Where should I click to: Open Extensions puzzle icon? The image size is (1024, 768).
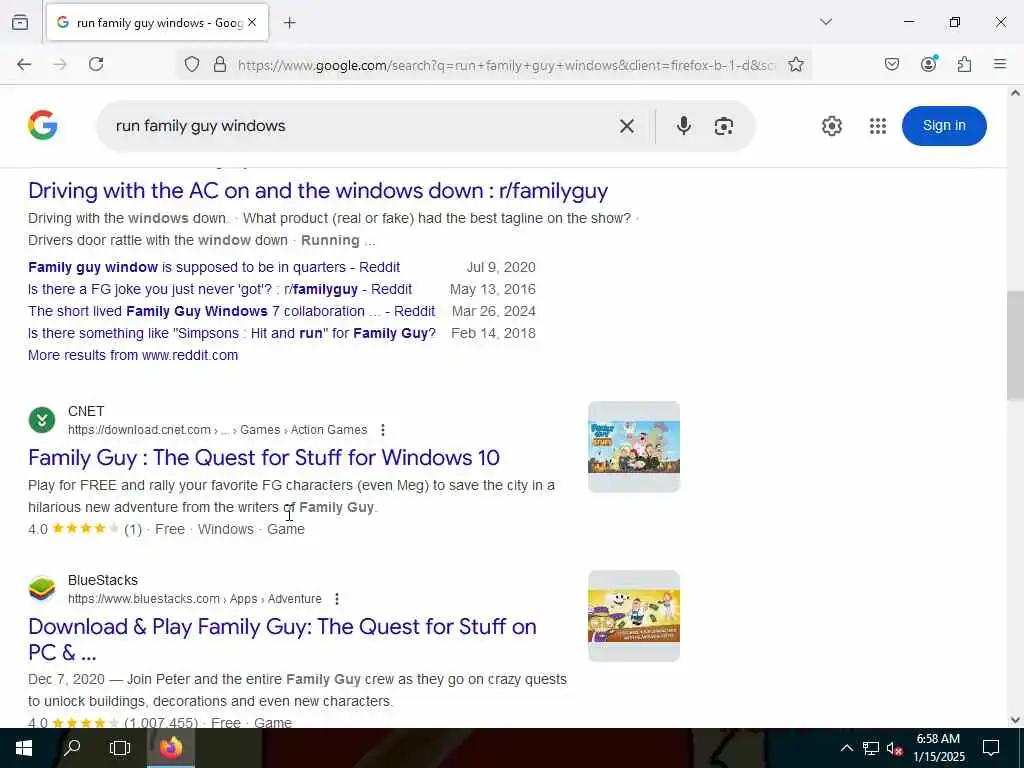(x=965, y=64)
